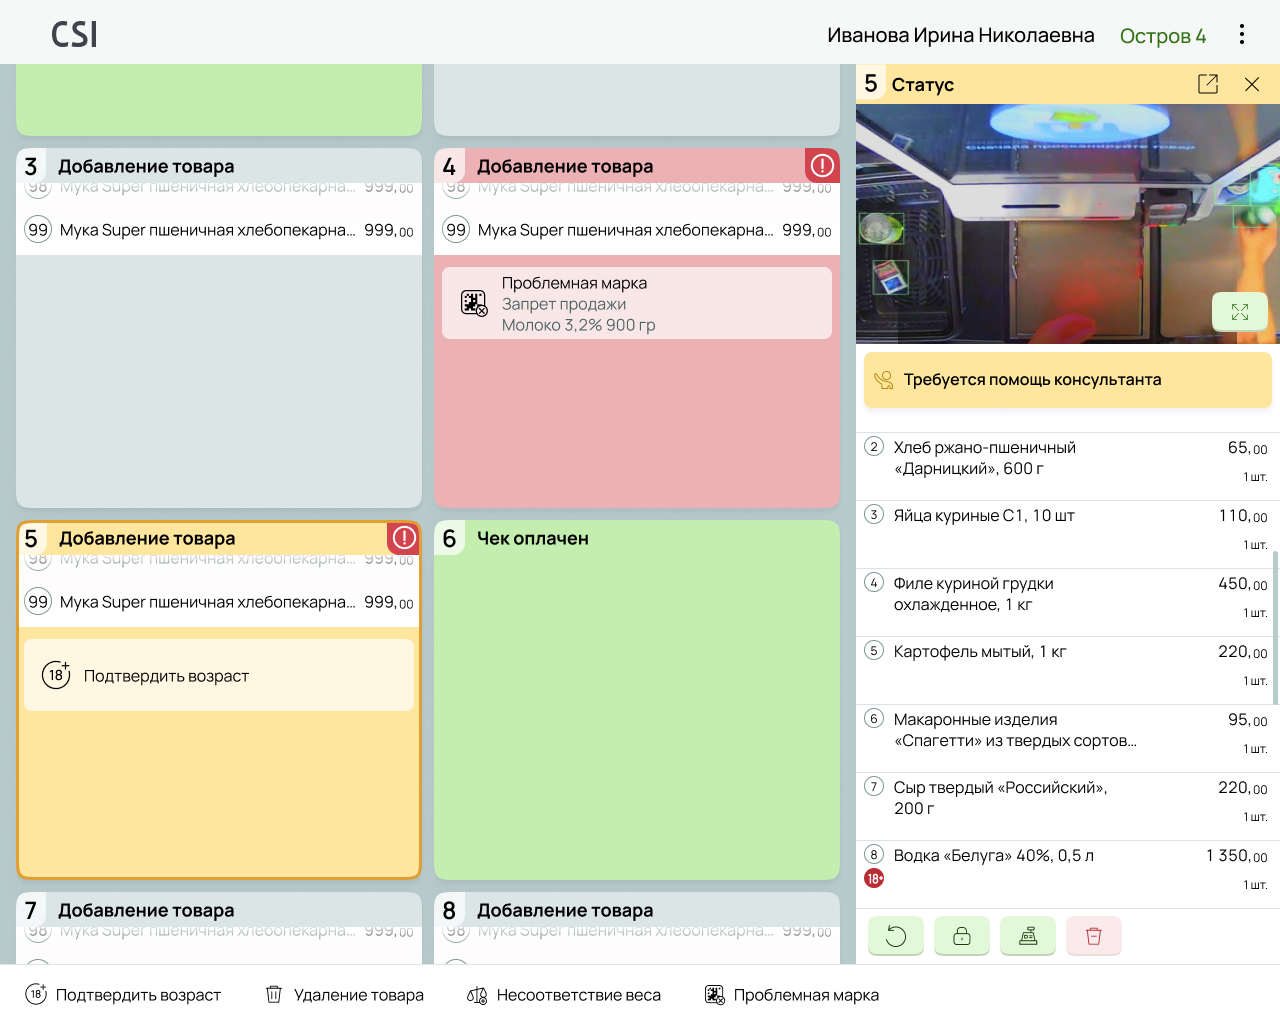The image size is (1280, 1024).
Task: Select receipt item Сыр твердый «Российский»
Action: [x=1066, y=806]
